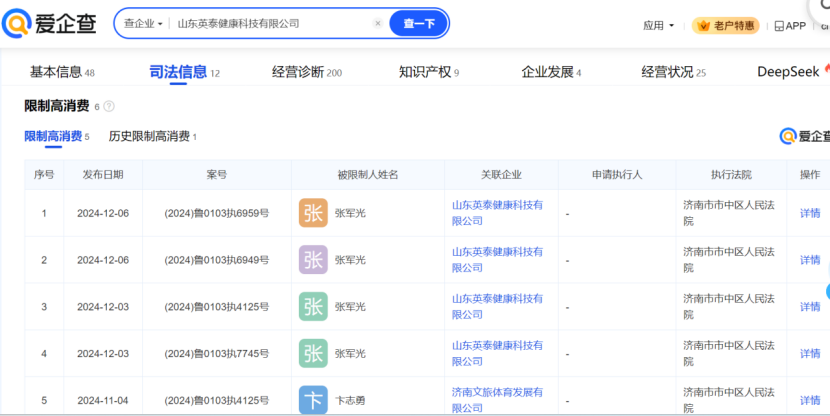Select the 限制高消费 5 sub-tab
The image size is (830, 416).
tap(57, 137)
